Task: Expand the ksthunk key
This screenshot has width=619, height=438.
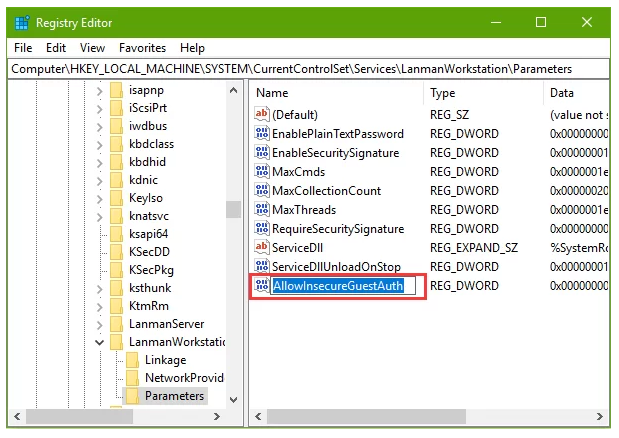Action: (99, 289)
